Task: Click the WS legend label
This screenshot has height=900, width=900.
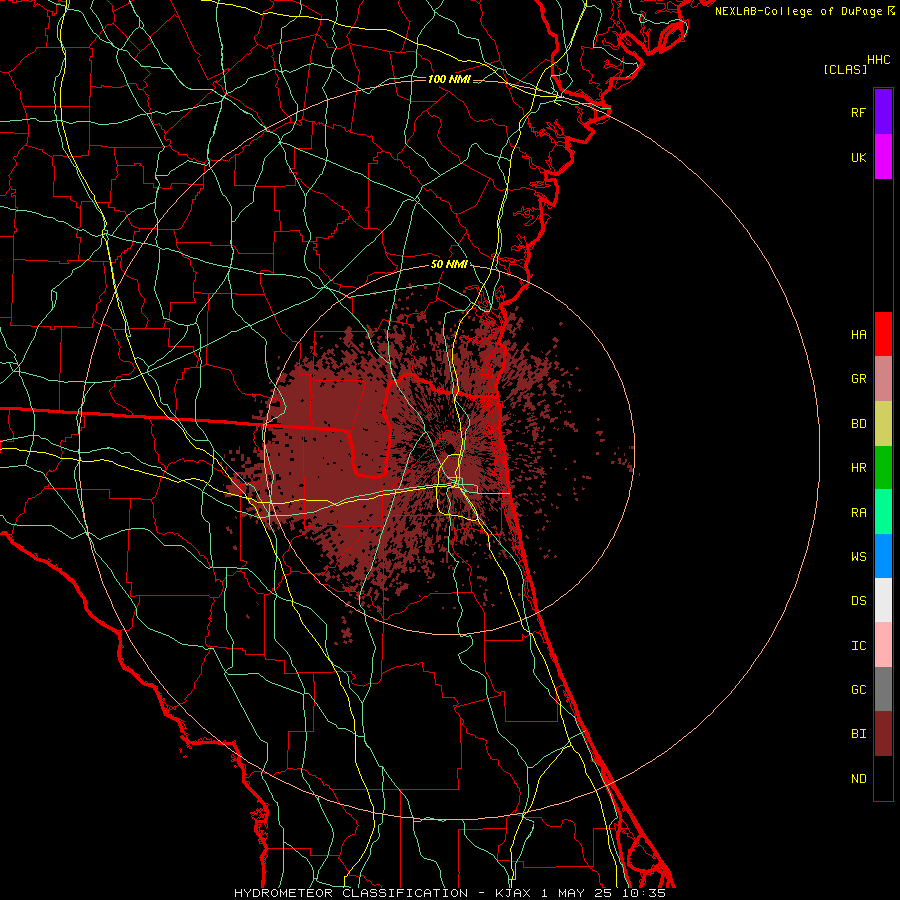Action: (x=858, y=557)
